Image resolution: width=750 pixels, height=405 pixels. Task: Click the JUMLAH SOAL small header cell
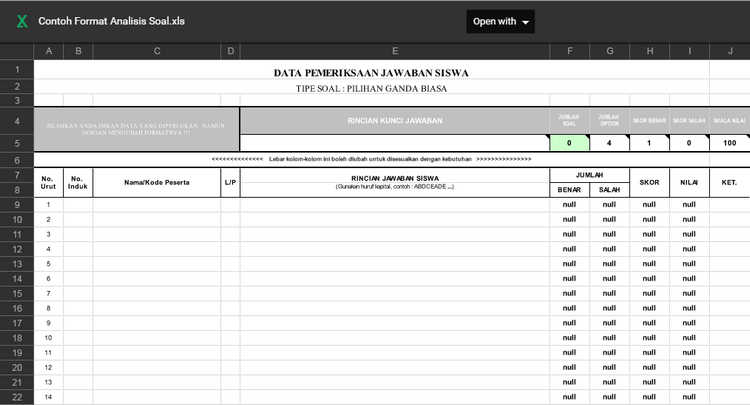coord(570,121)
